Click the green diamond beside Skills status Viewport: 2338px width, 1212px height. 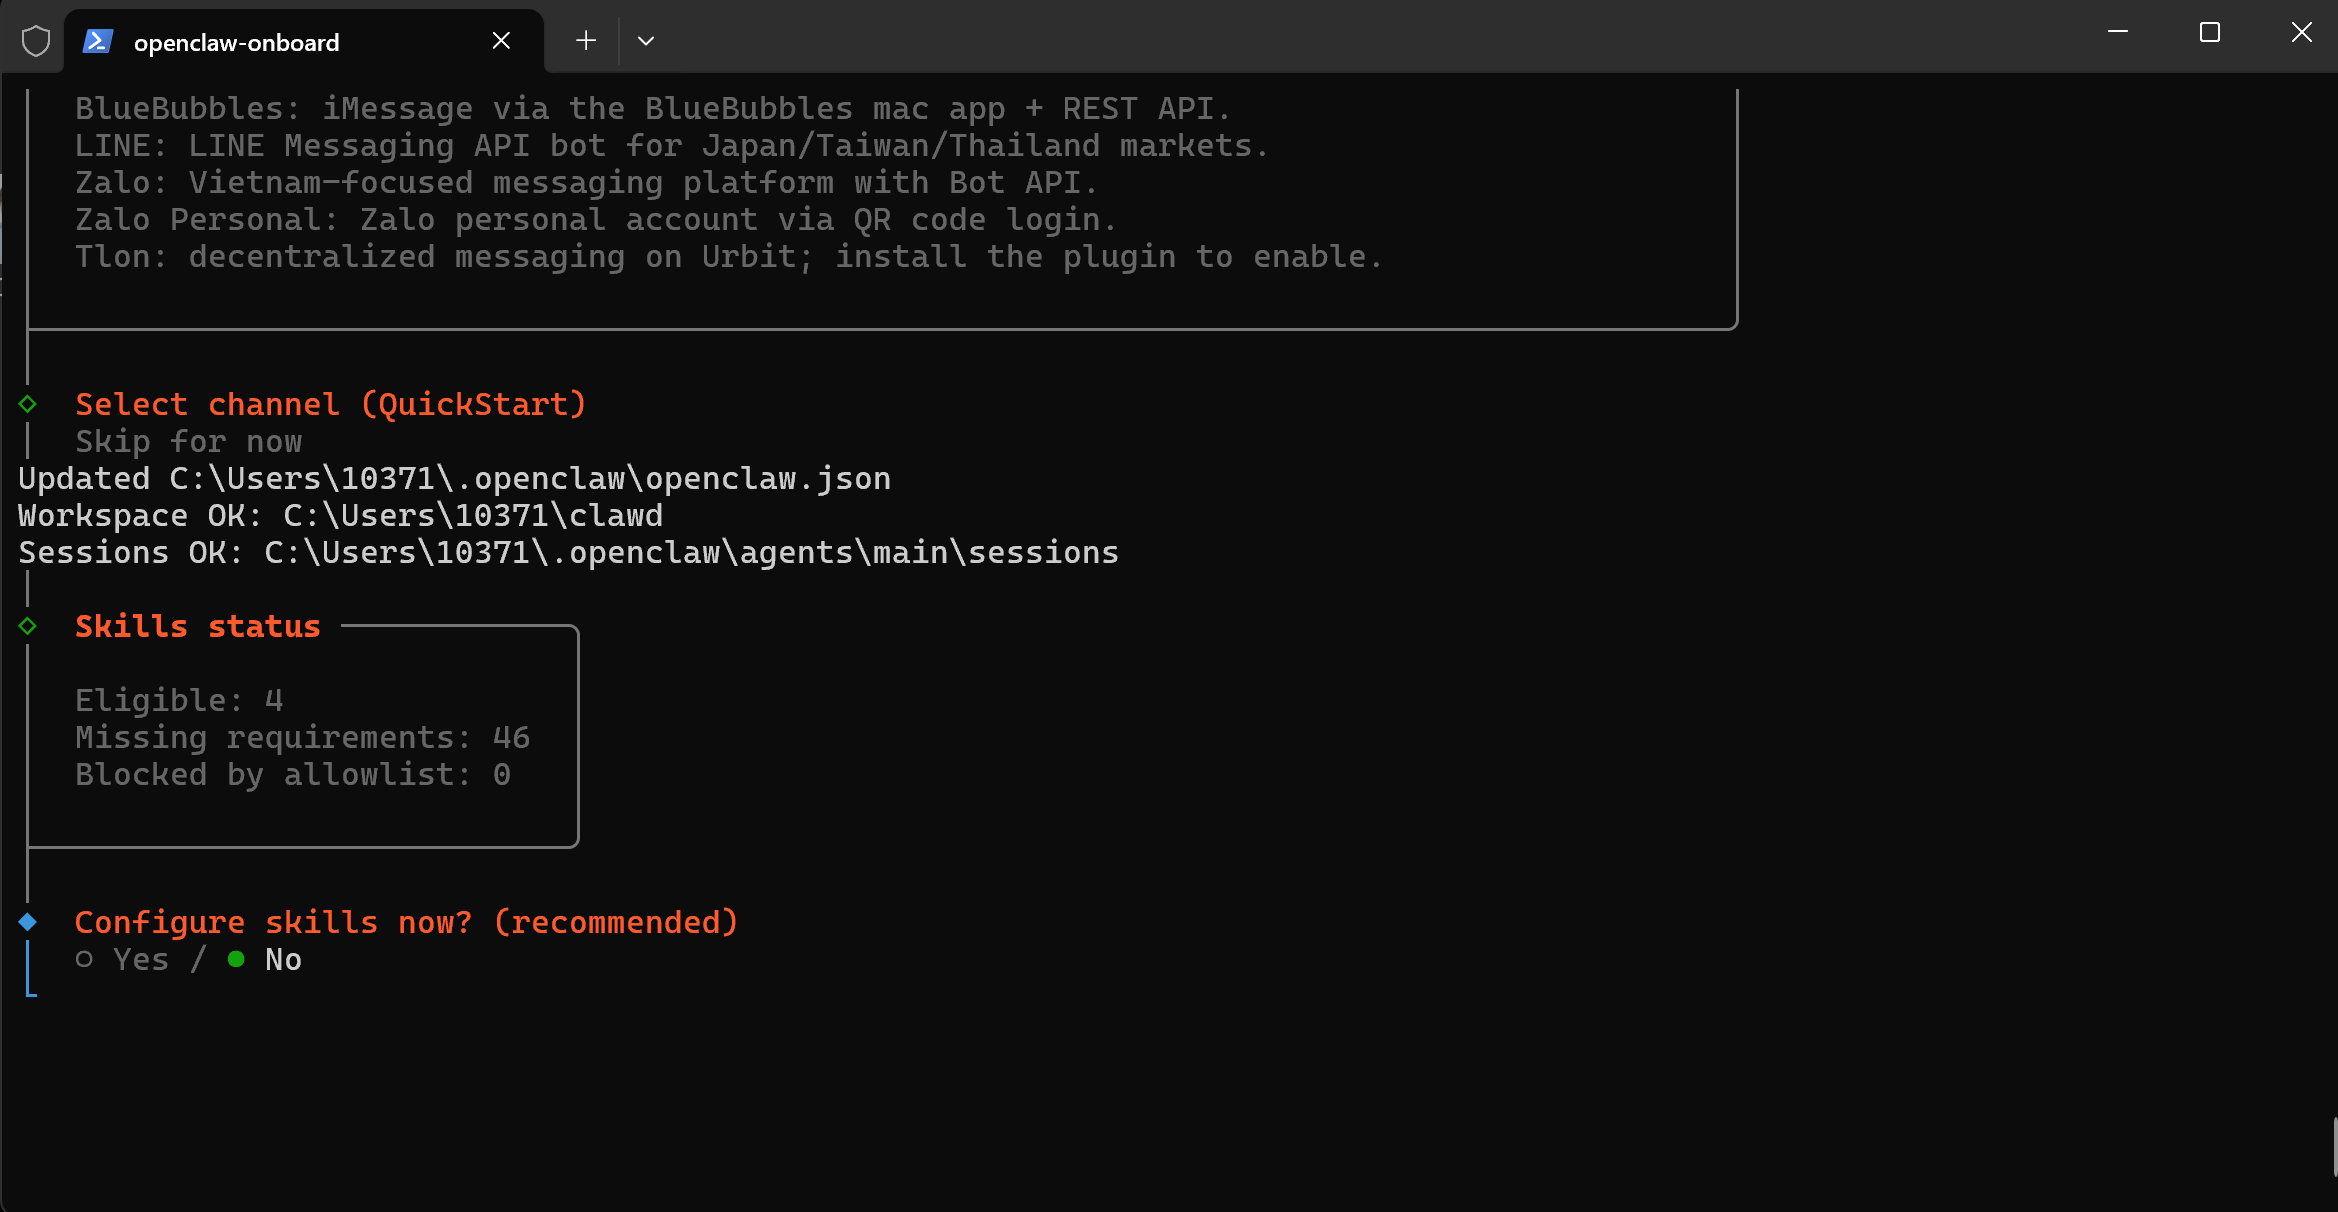[28, 626]
